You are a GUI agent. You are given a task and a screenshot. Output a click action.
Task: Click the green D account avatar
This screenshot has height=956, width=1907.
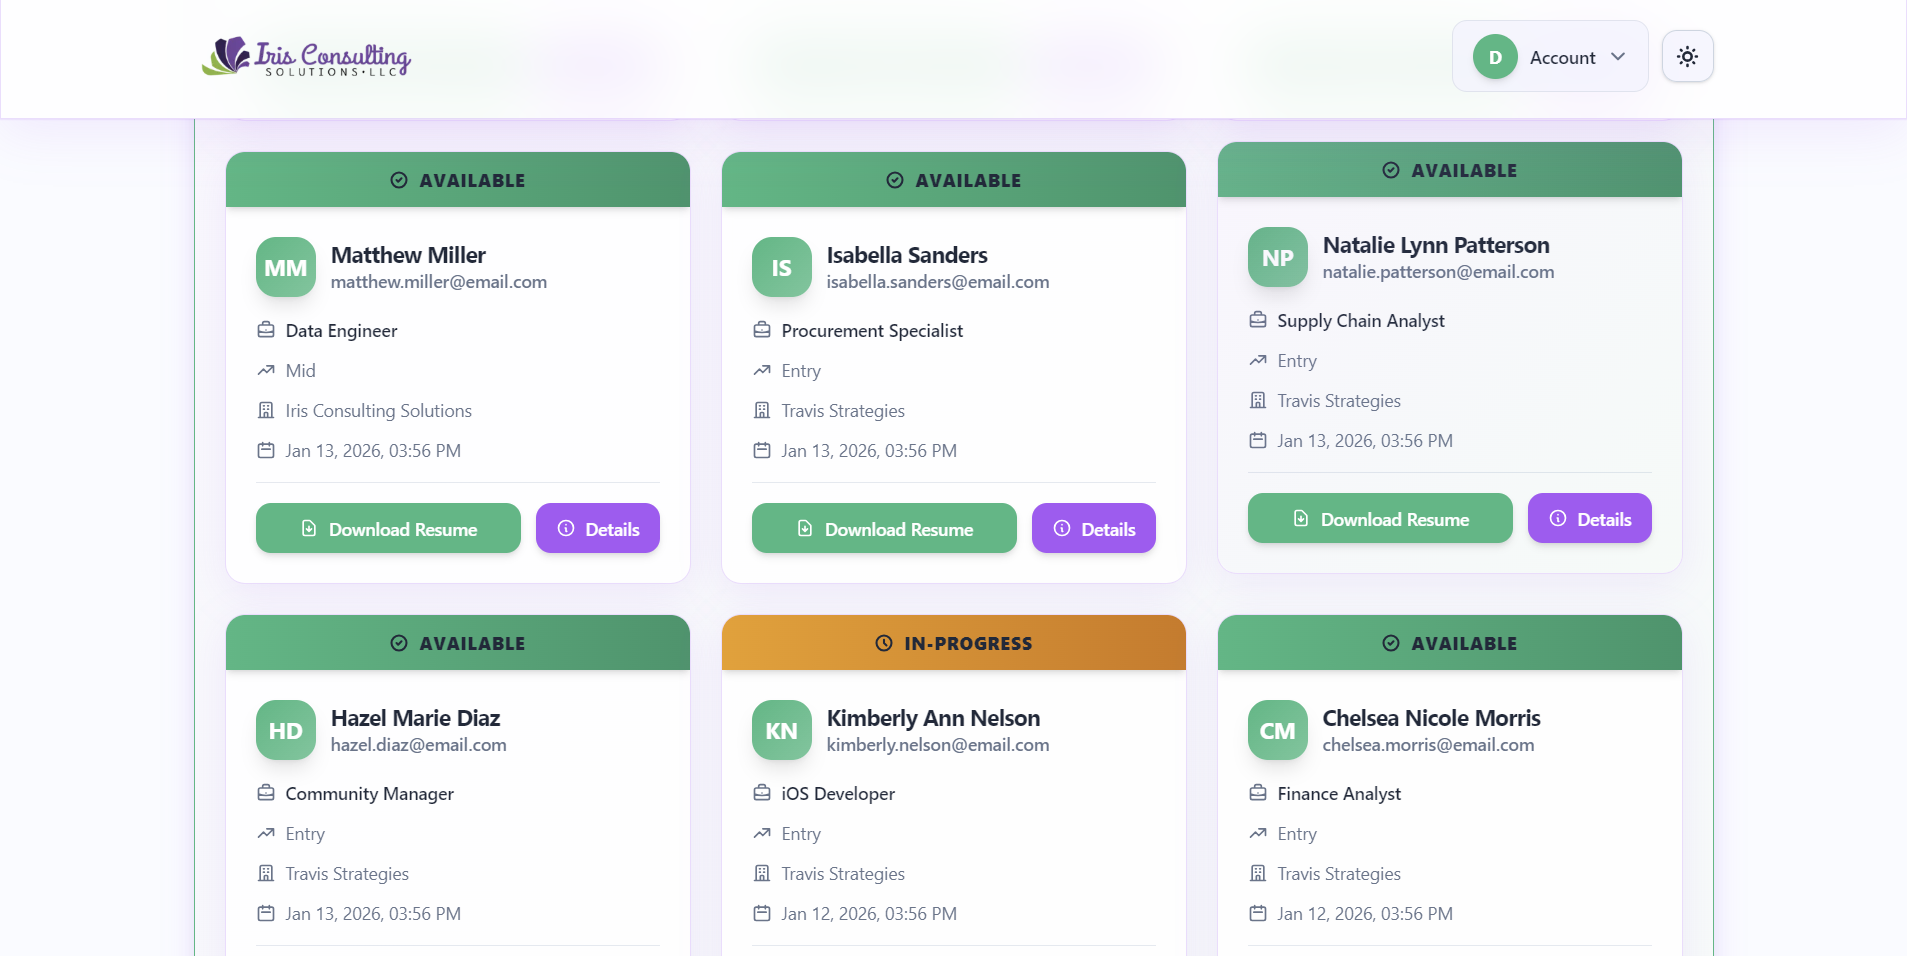point(1494,57)
